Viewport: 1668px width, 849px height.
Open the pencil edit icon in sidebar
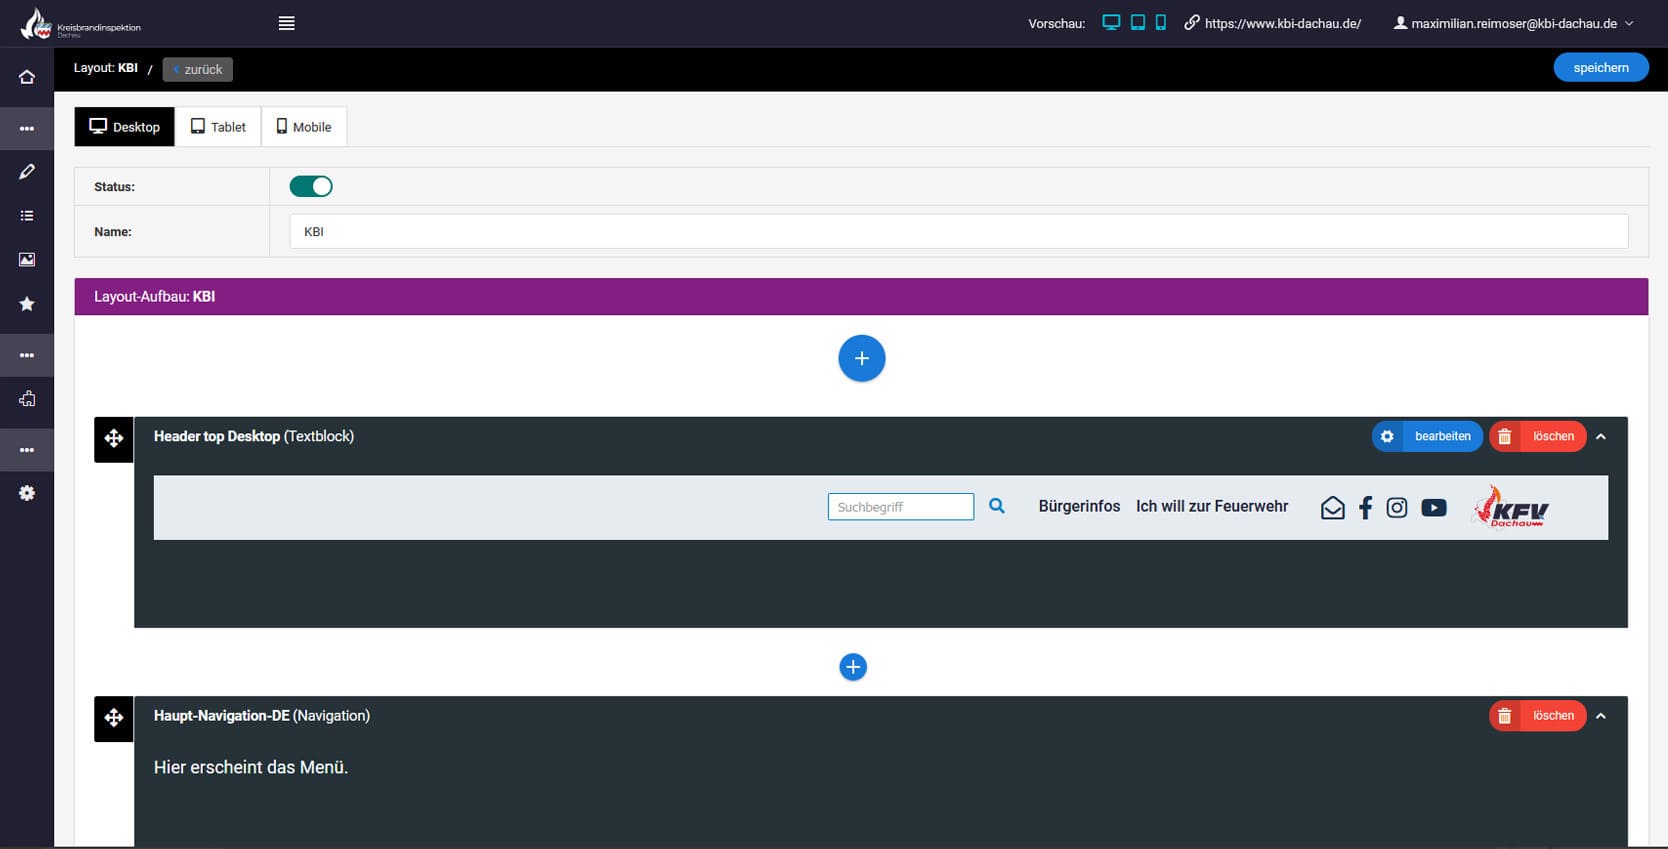click(x=27, y=172)
